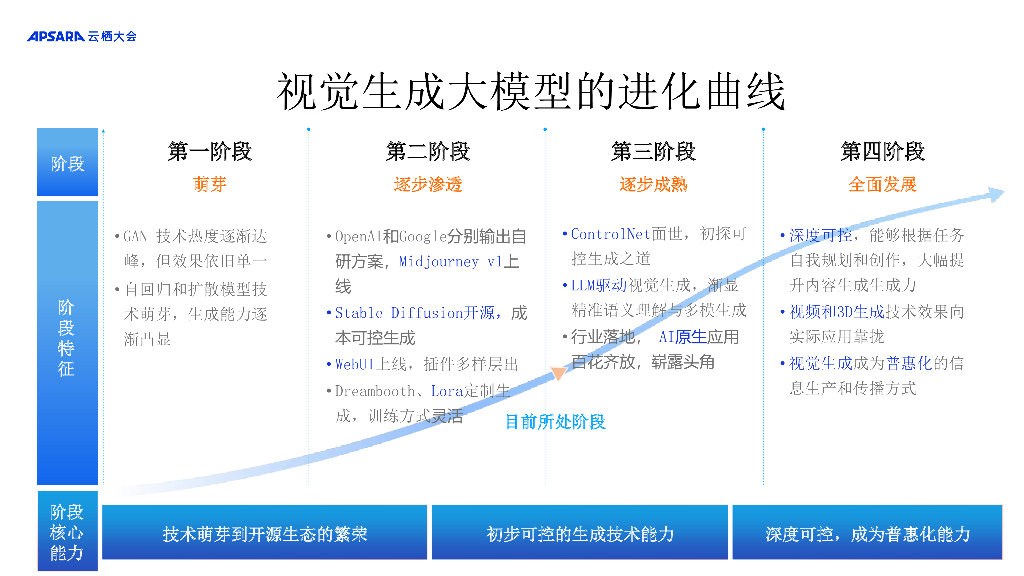The image size is (1024, 576).
Task: Click the 自回归和扩散模型技术萌芽 bullet
Action: (x=191, y=313)
